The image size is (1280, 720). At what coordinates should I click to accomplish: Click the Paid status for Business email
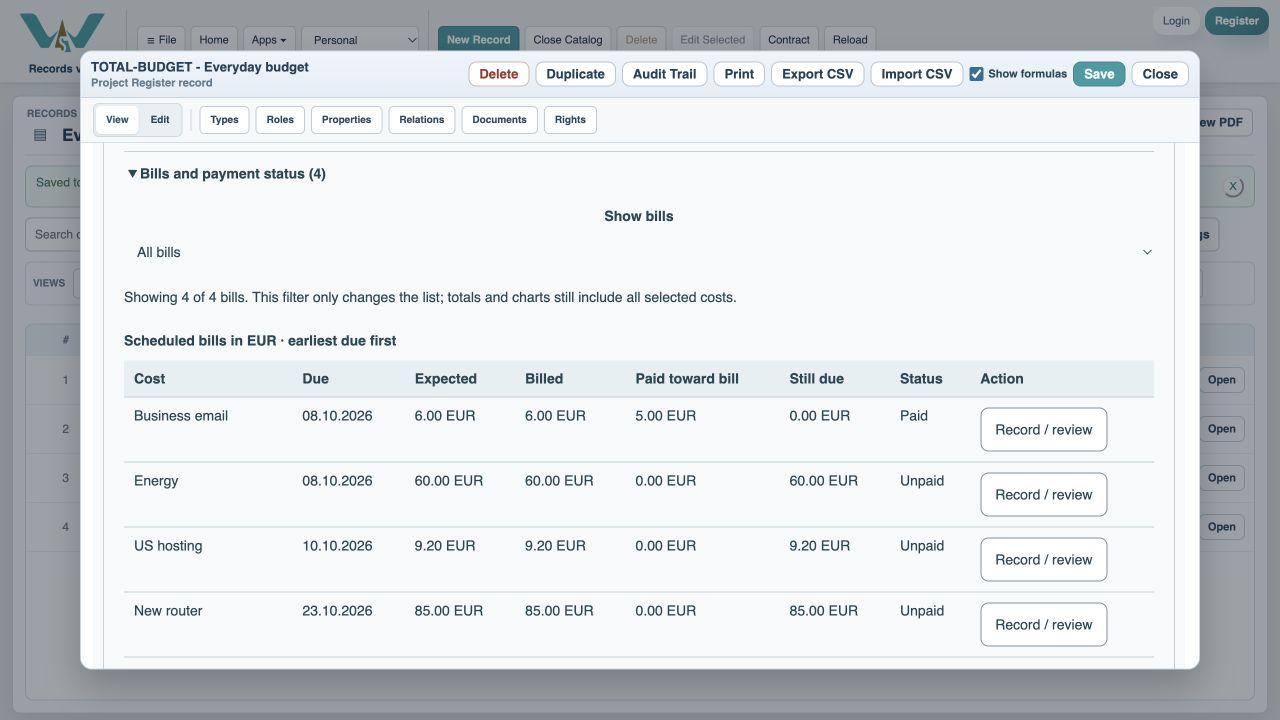tap(914, 416)
